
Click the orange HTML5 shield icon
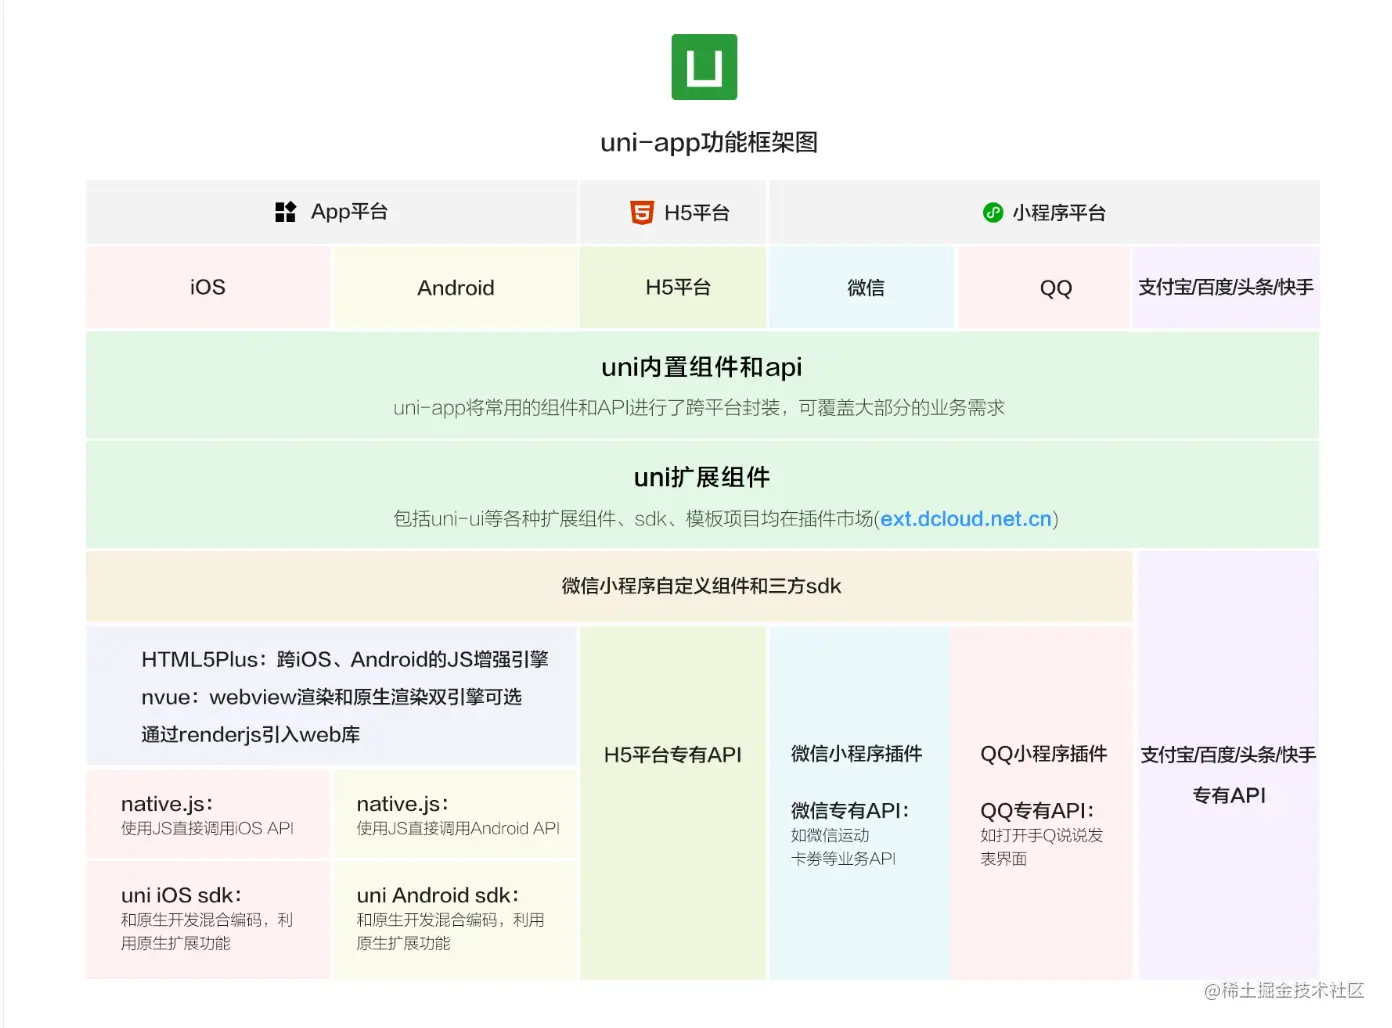(641, 212)
